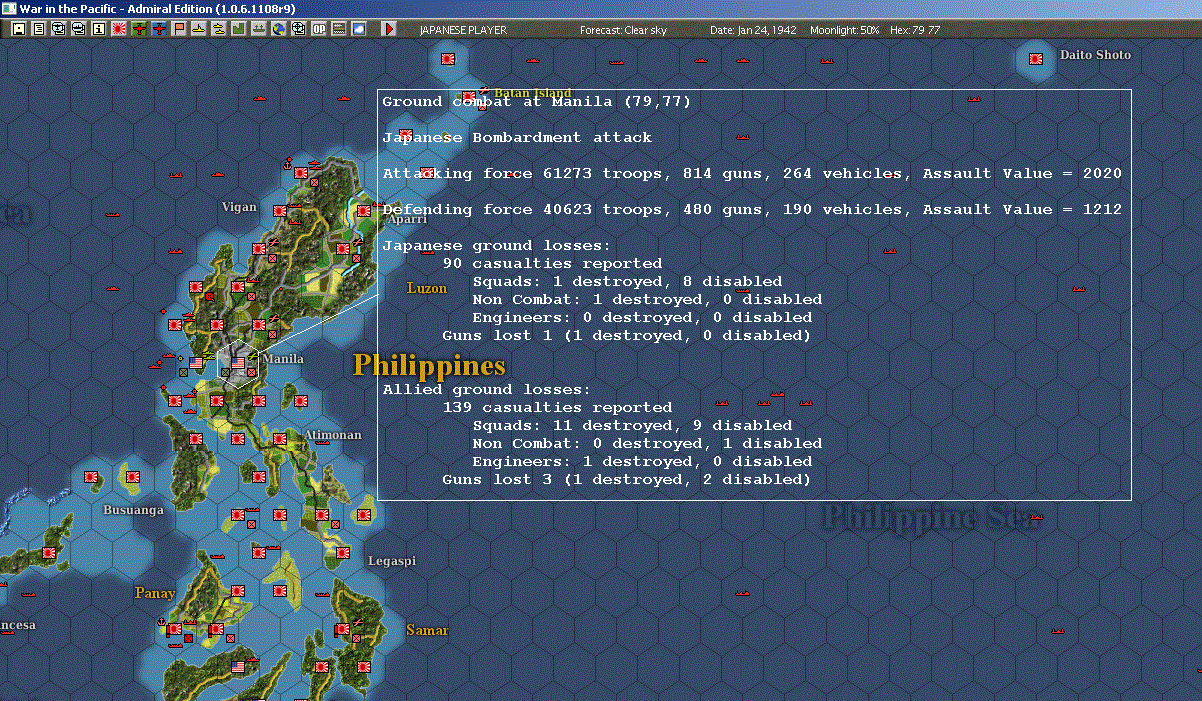Click the Daito Shoto label
Screen dimensions: 1202x701
click(x=1095, y=54)
